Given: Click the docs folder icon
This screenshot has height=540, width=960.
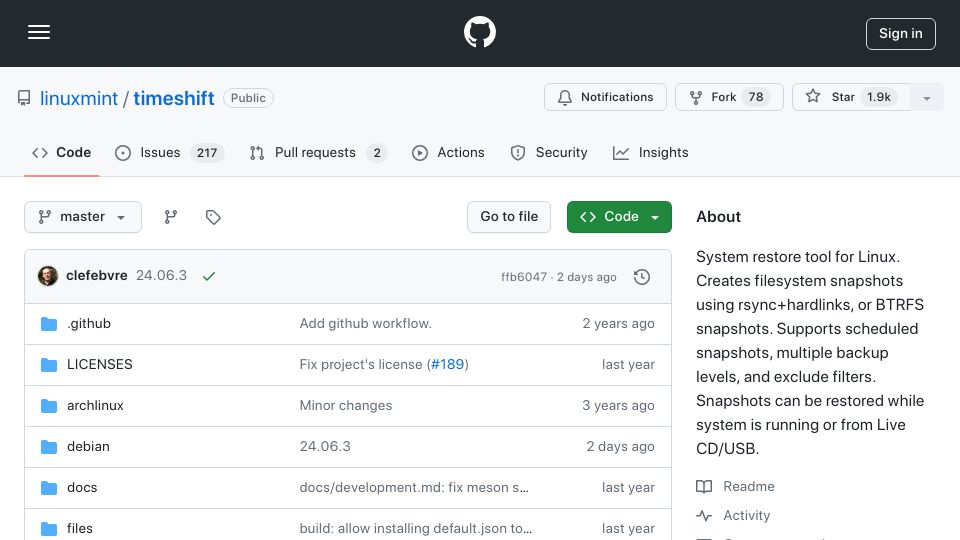Looking at the screenshot, I should pyautogui.click(x=49, y=488).
